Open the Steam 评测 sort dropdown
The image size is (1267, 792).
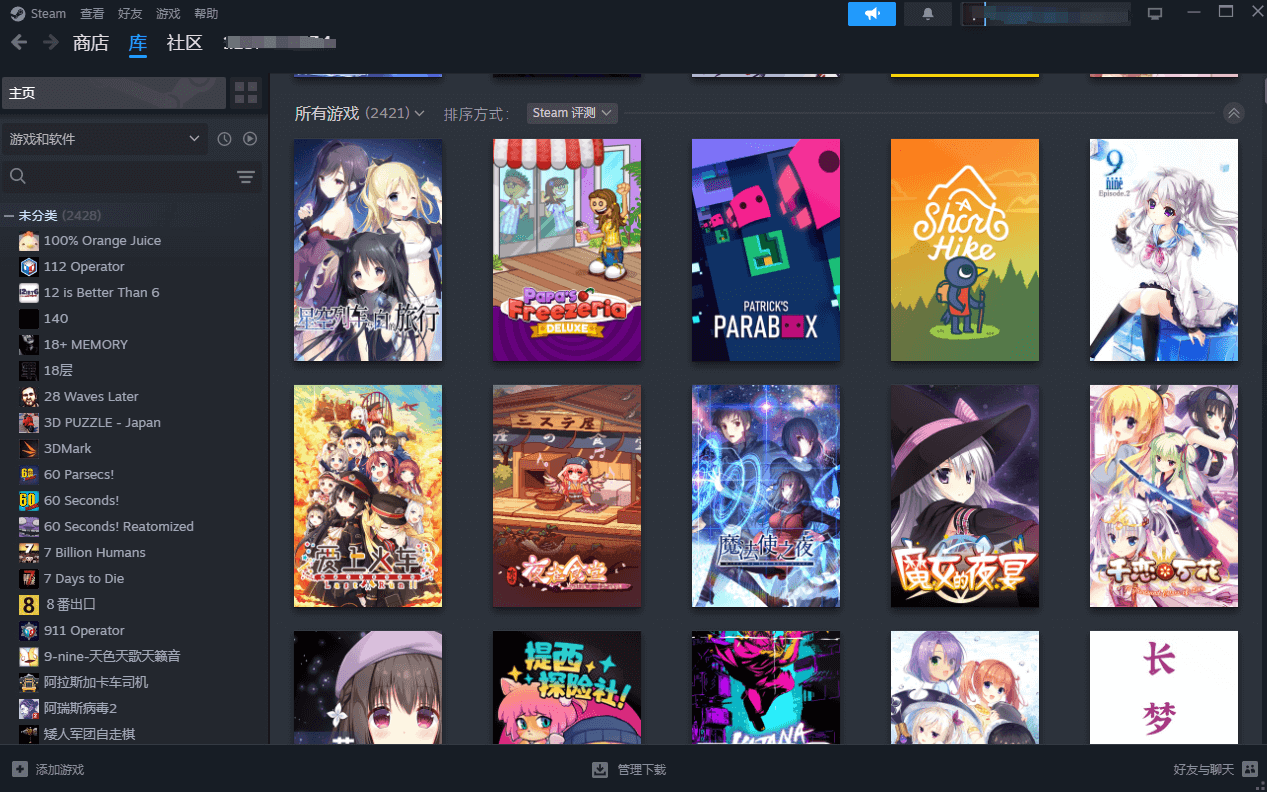pyautogui.click(x=572, y=113)
